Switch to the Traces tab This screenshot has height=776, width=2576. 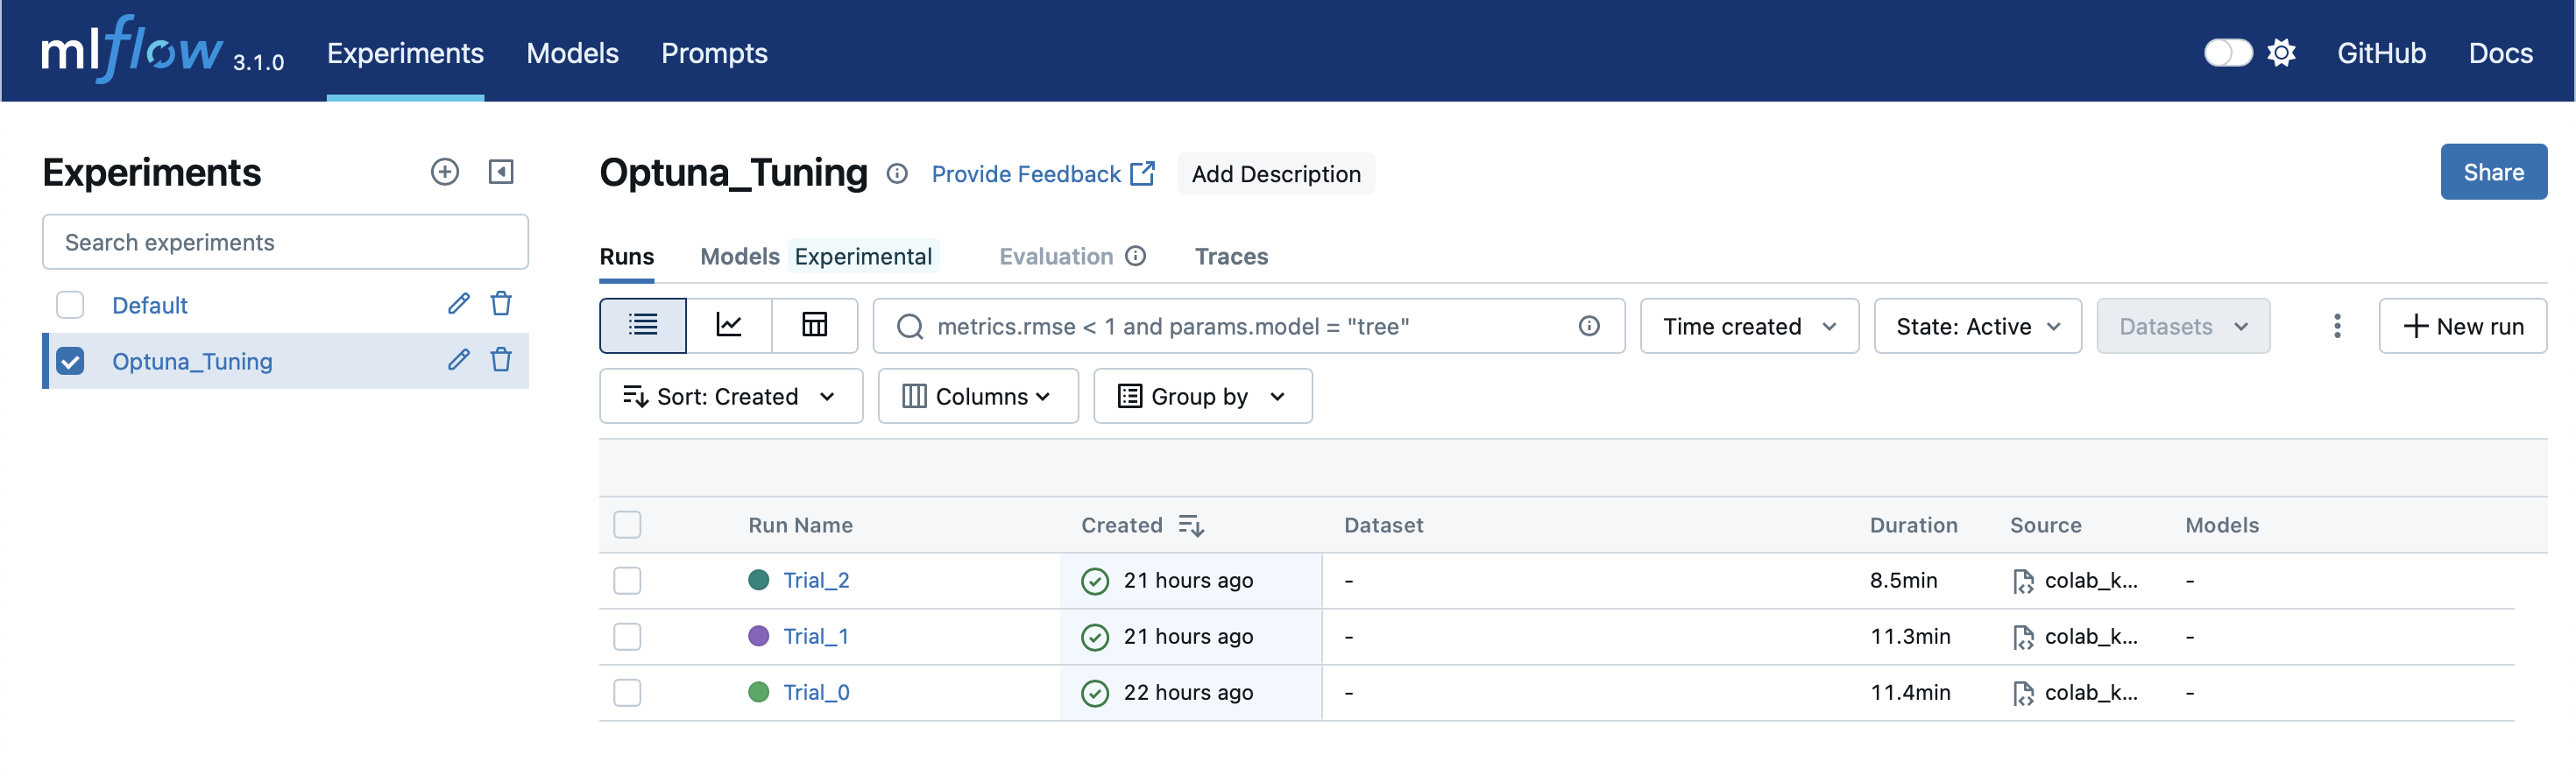tap(1231, 257)
